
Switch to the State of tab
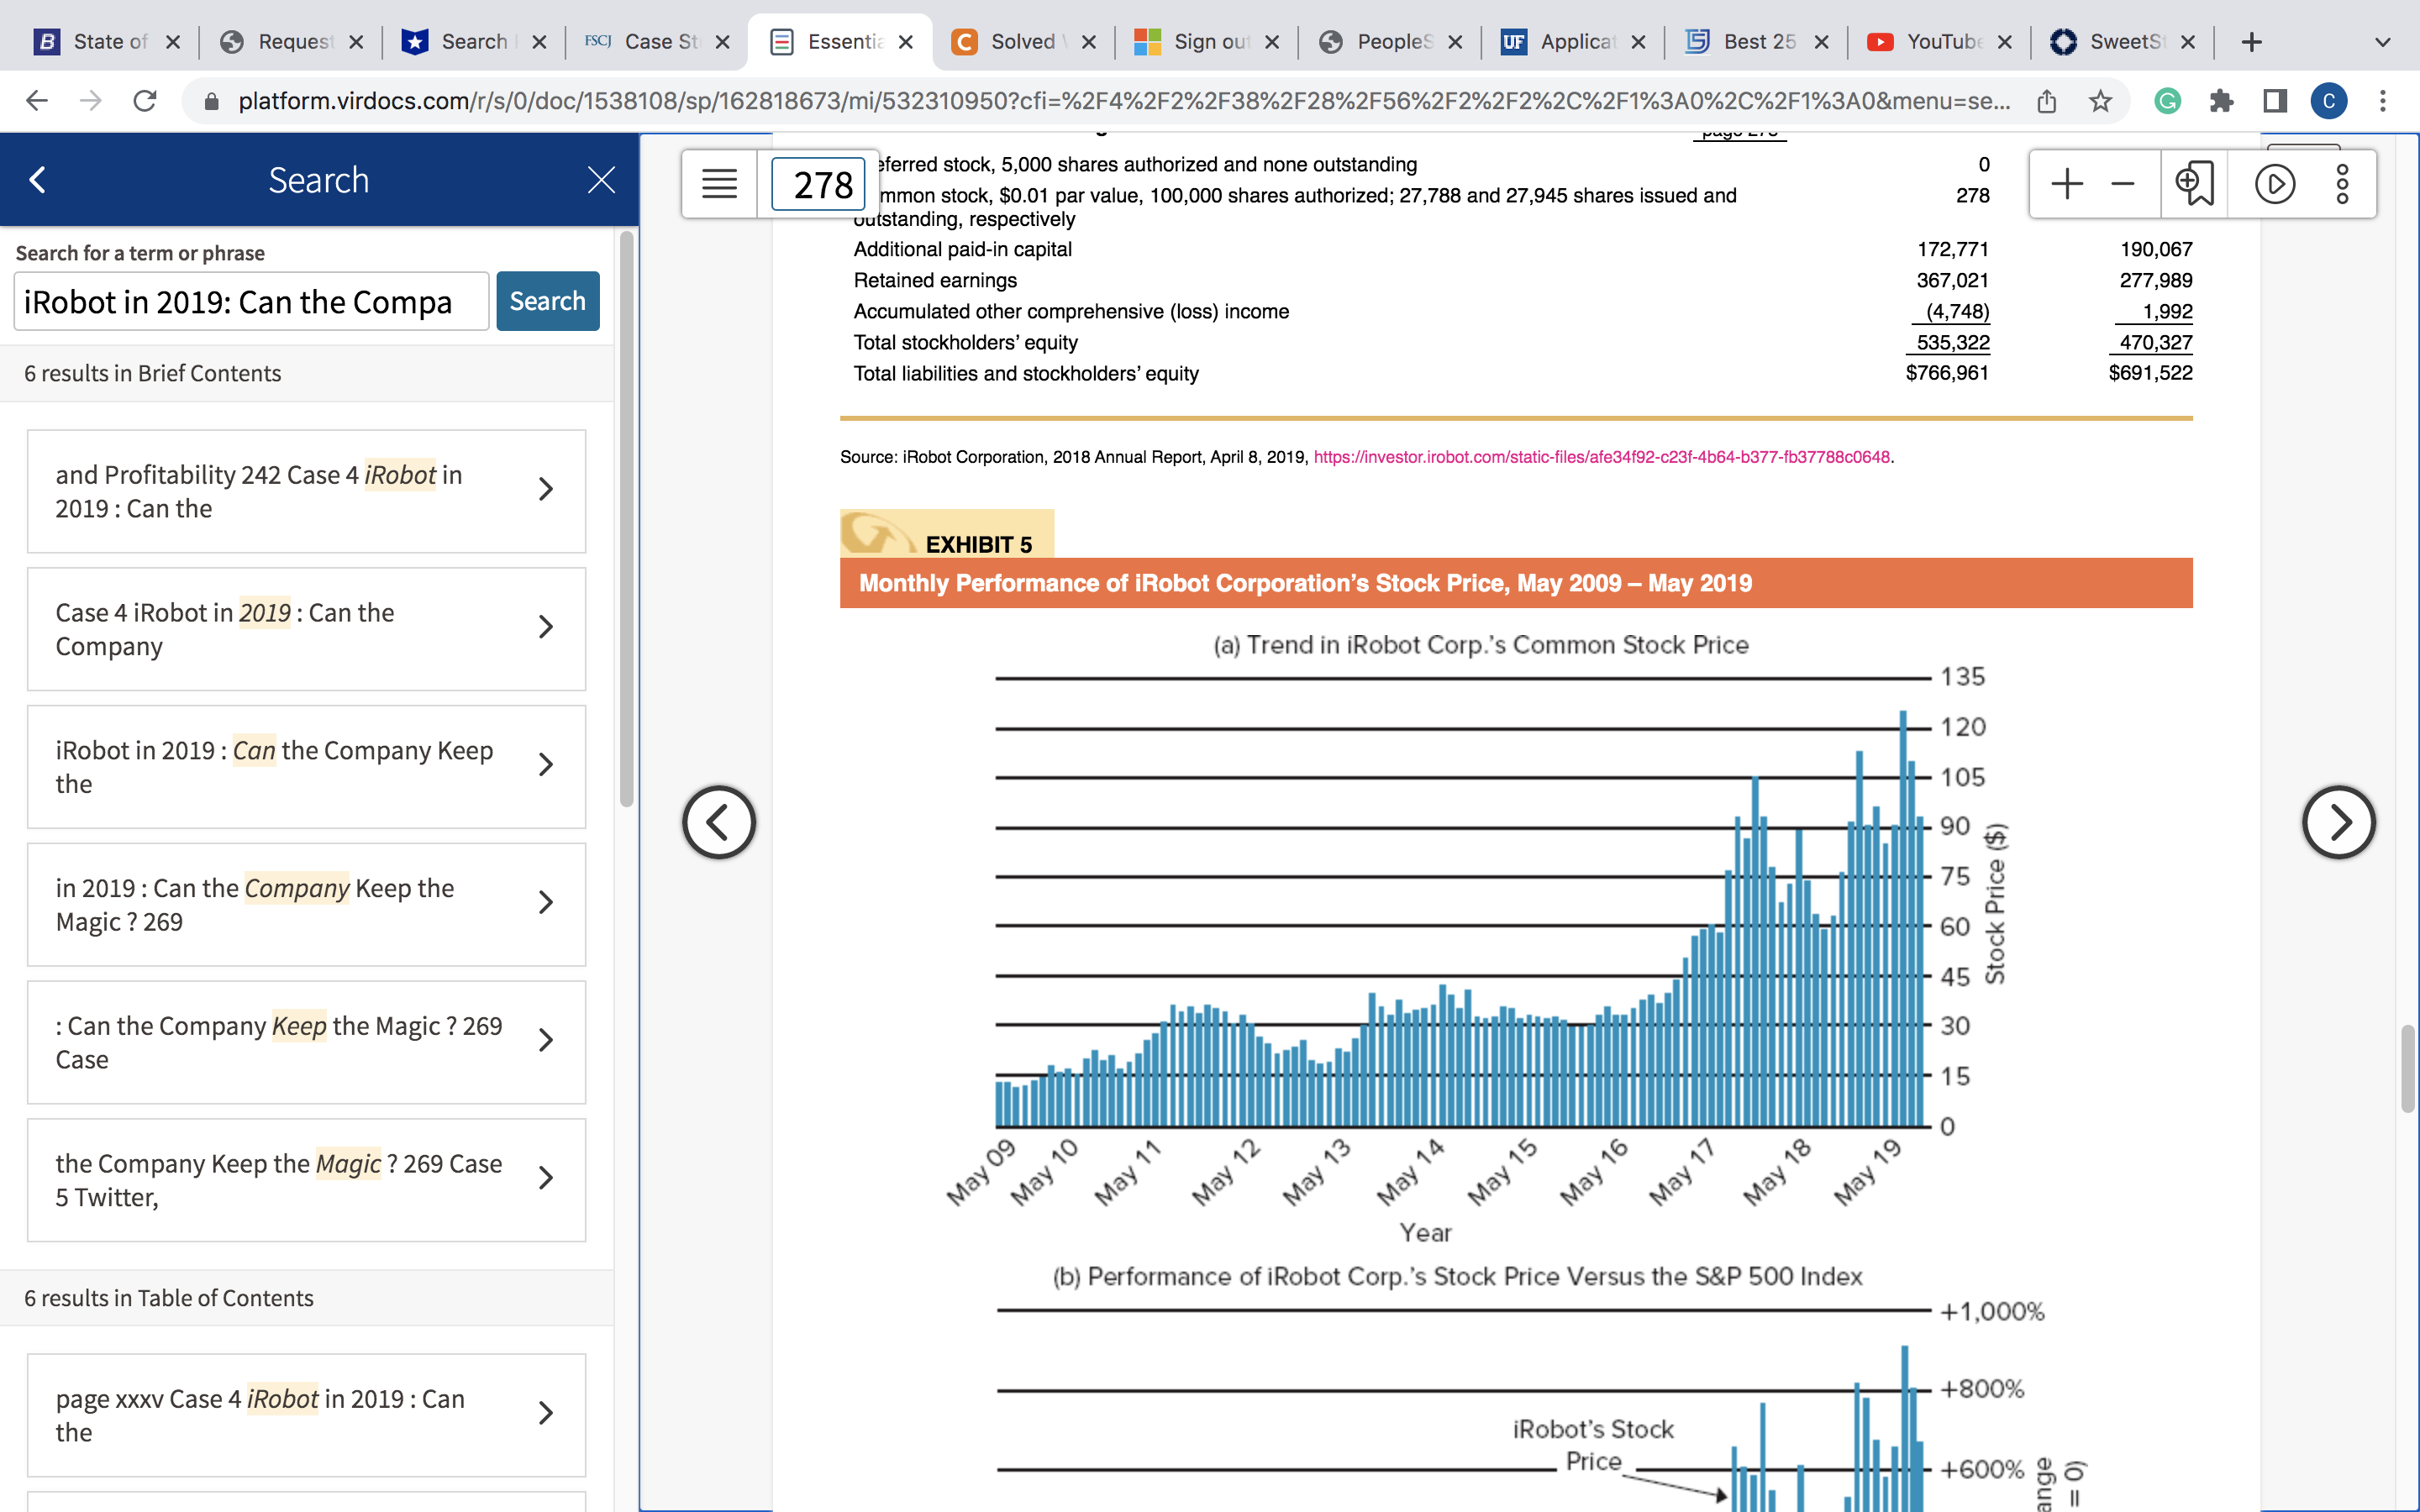tap(108, 42)
